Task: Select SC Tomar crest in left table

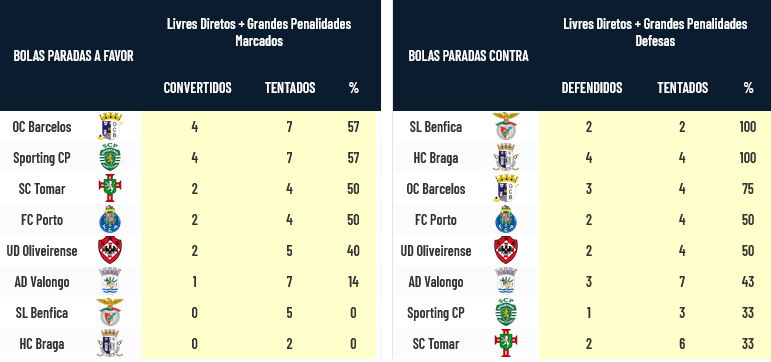Action: (x=110, y=188)
